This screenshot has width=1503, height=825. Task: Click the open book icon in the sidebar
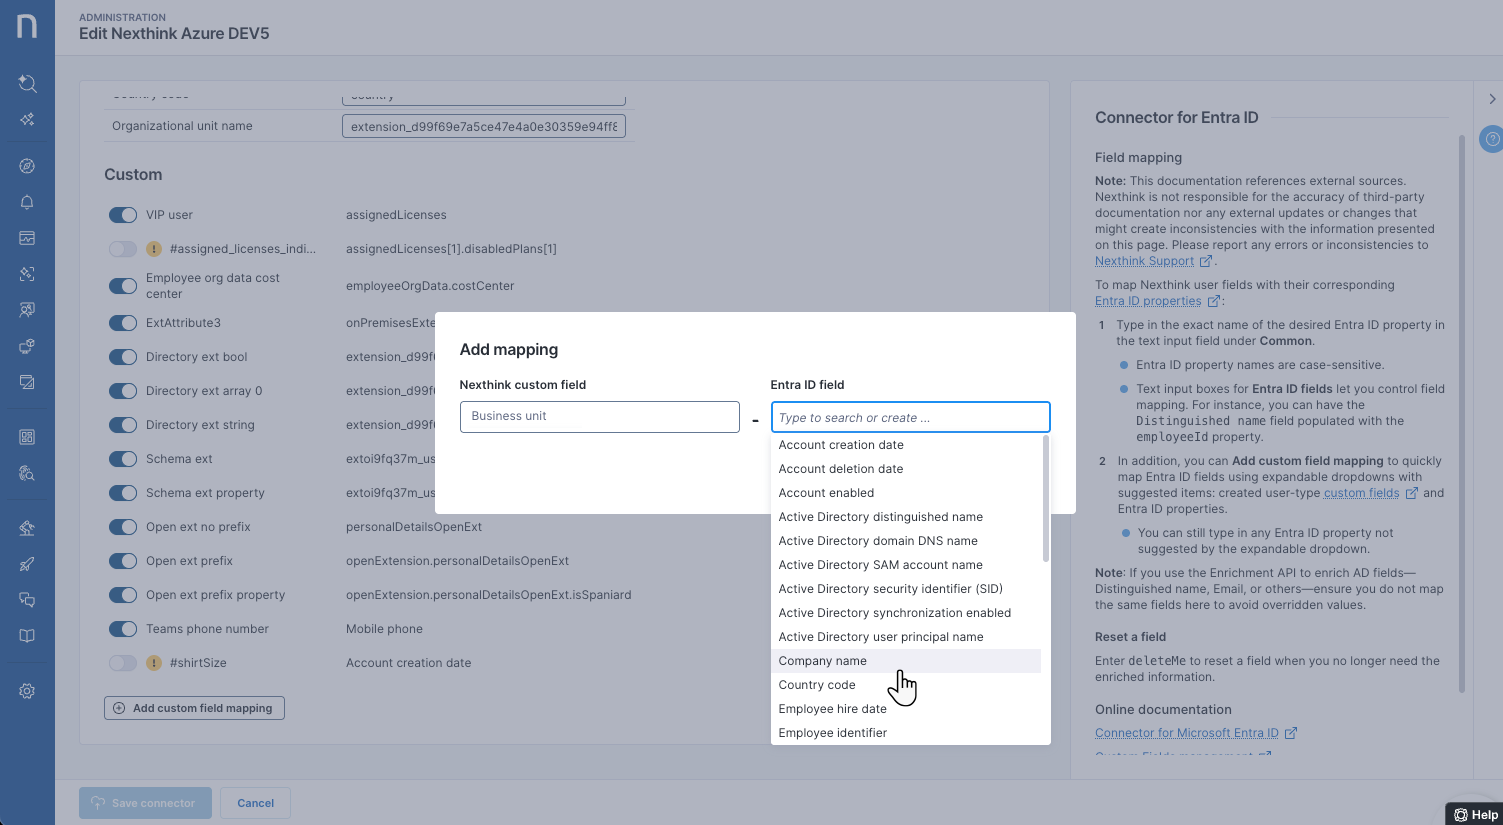(27, 636)
